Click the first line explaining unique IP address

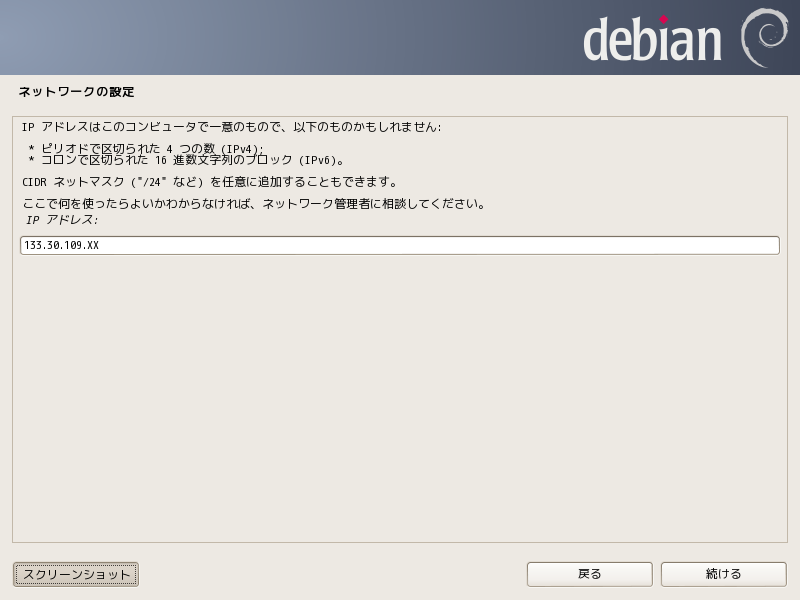231,127
